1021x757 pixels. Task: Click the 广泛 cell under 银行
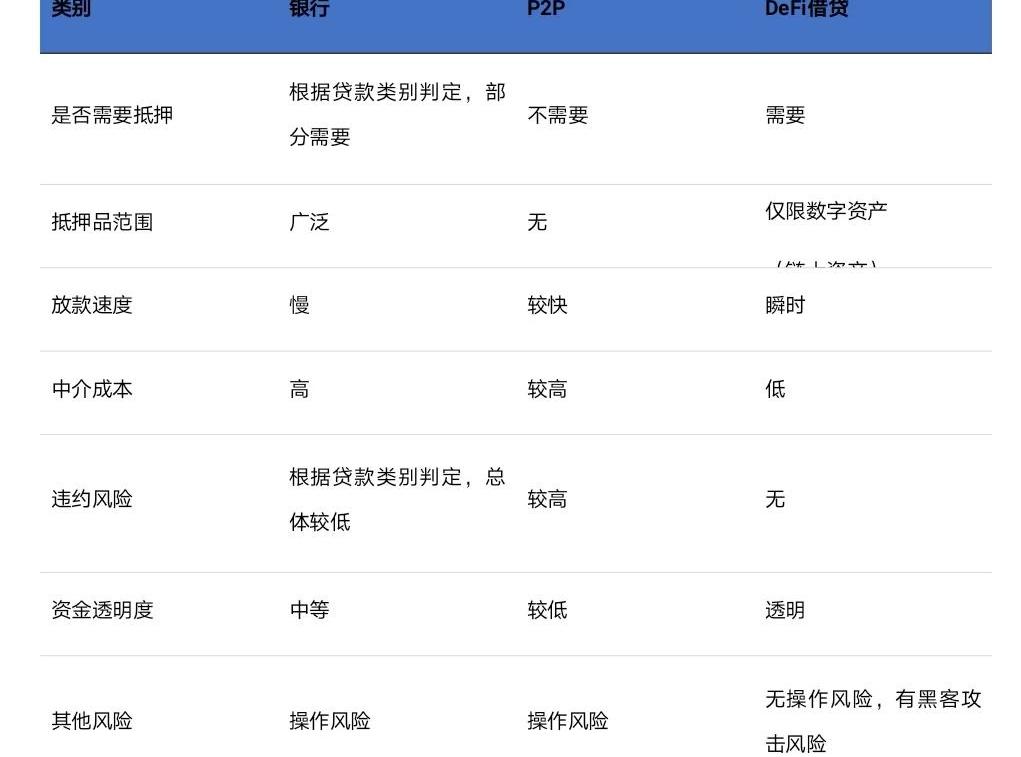coord(309,222)
